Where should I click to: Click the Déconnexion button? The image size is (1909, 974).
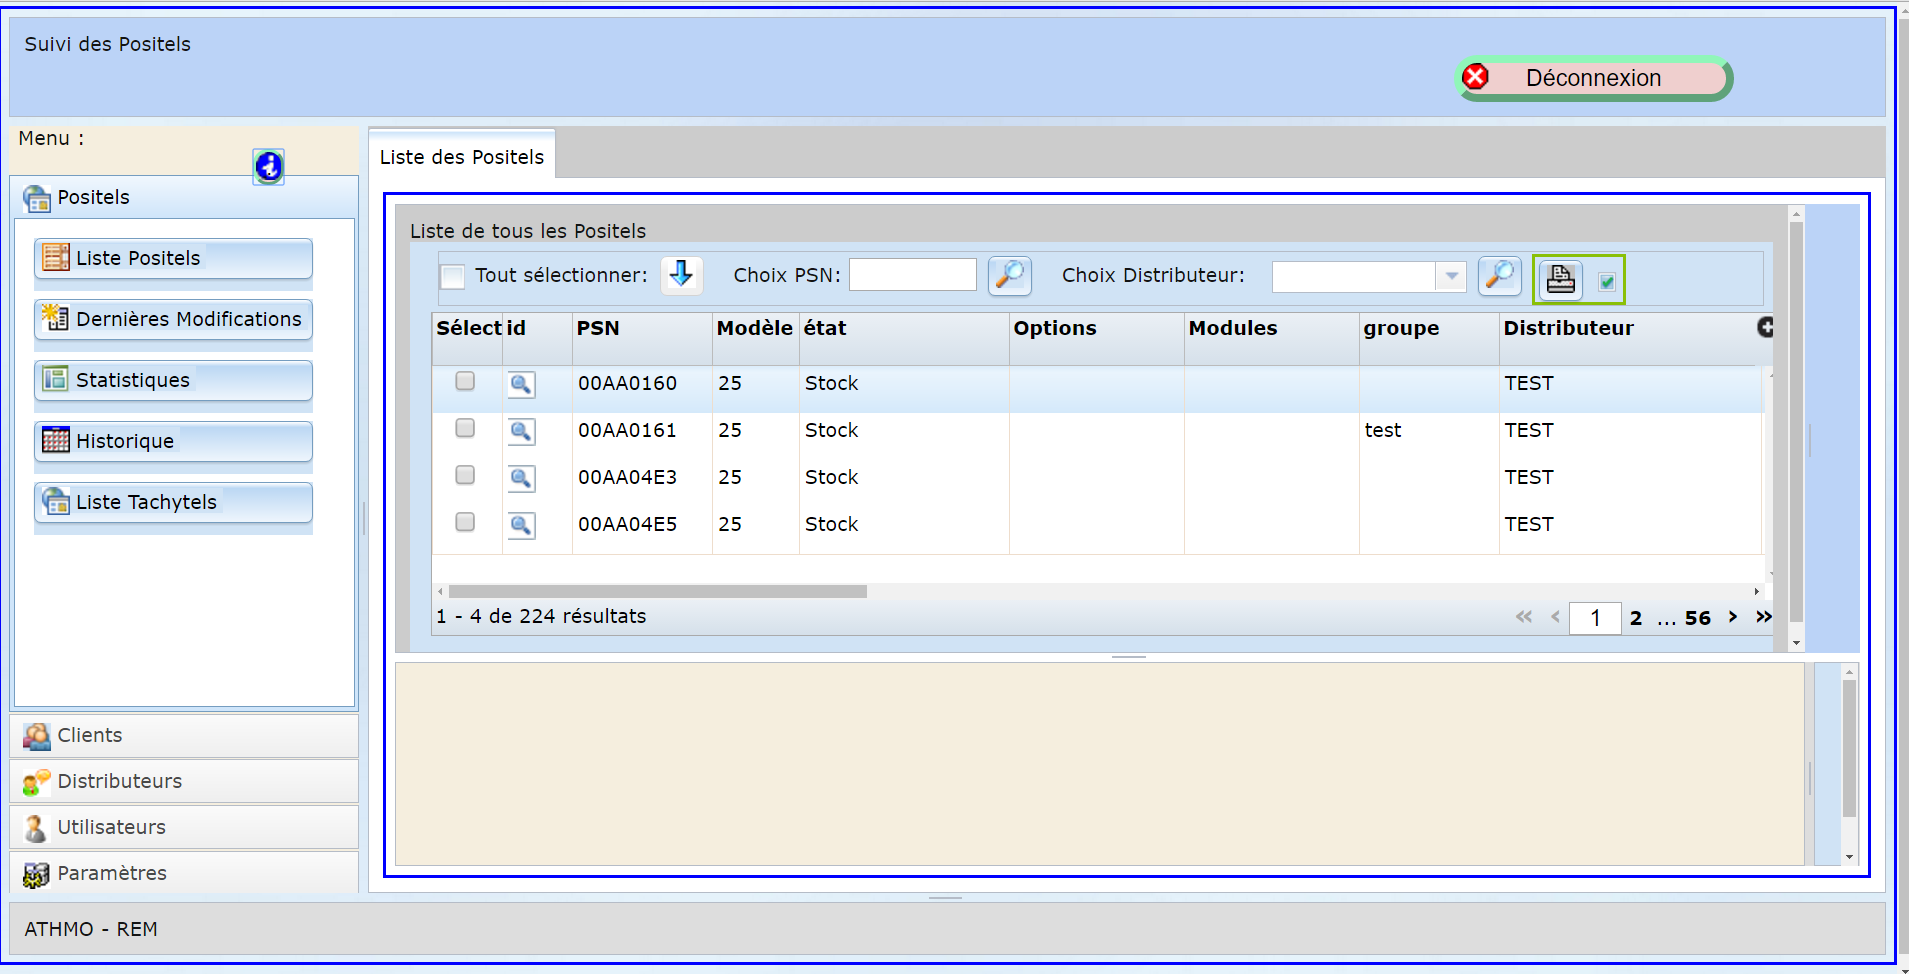point(1592,78)
